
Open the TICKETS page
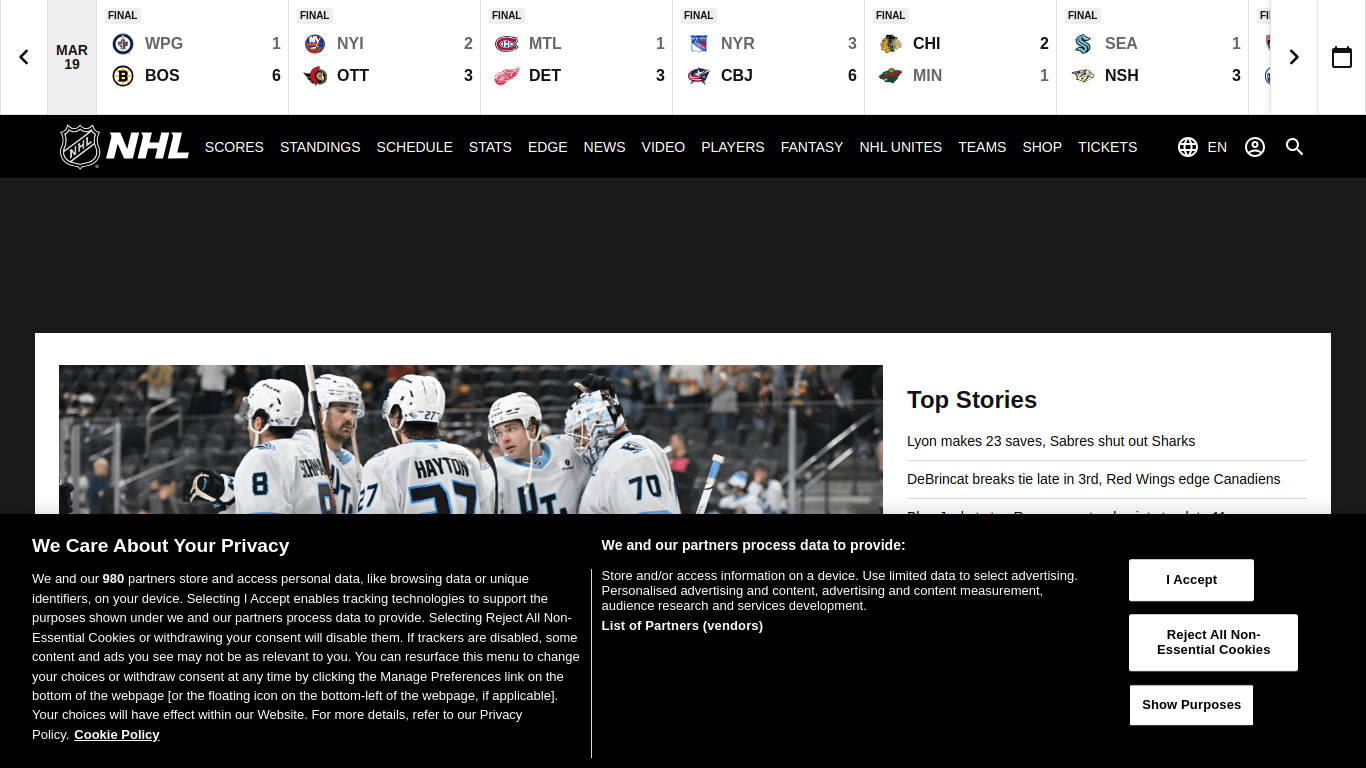pos(1107,147)
